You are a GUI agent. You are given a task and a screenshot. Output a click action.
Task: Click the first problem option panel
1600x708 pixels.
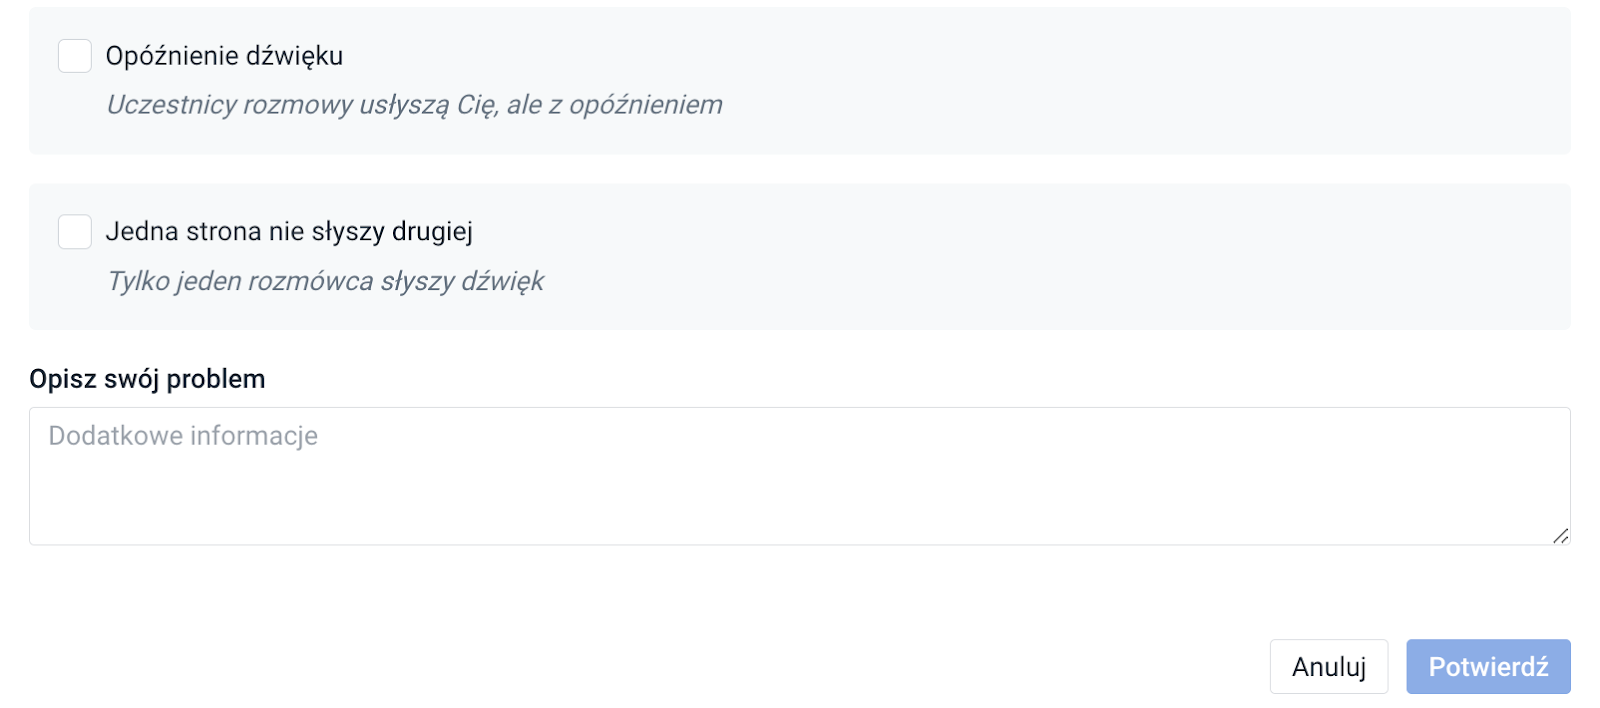click(800, 80)
